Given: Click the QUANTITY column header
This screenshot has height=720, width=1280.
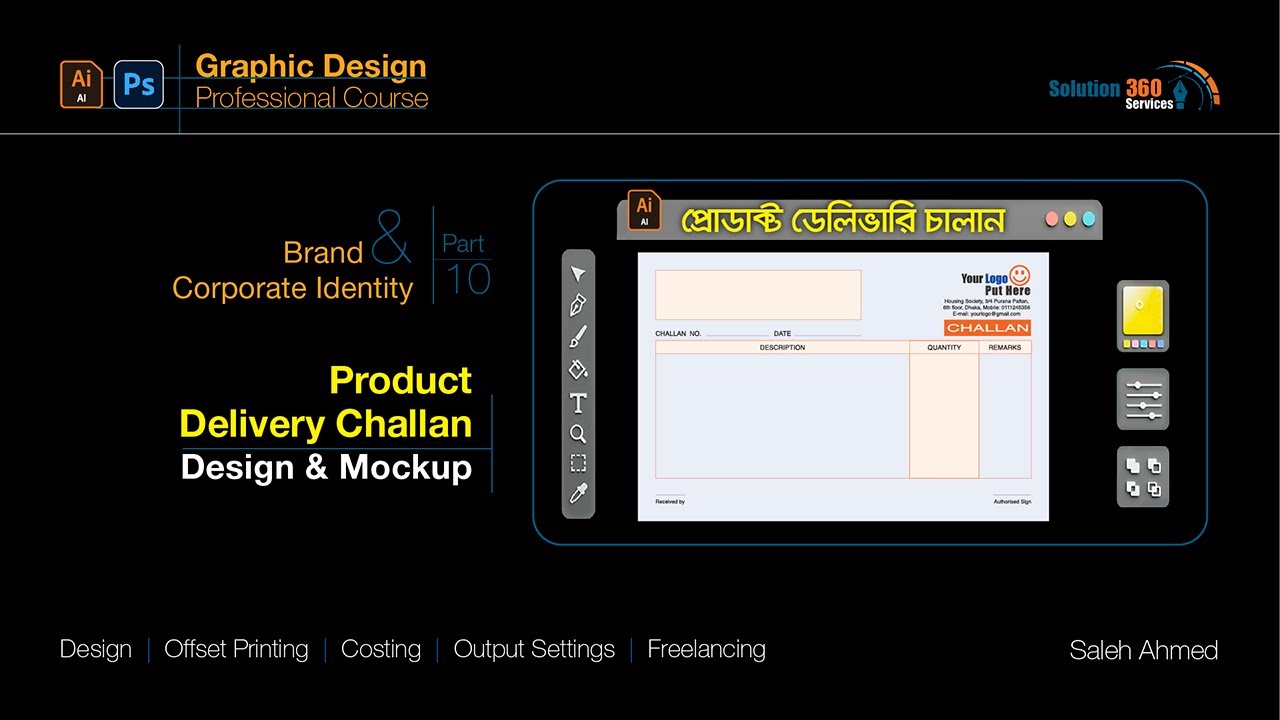Looking at the screenshot, I should [x=944, y=348].
